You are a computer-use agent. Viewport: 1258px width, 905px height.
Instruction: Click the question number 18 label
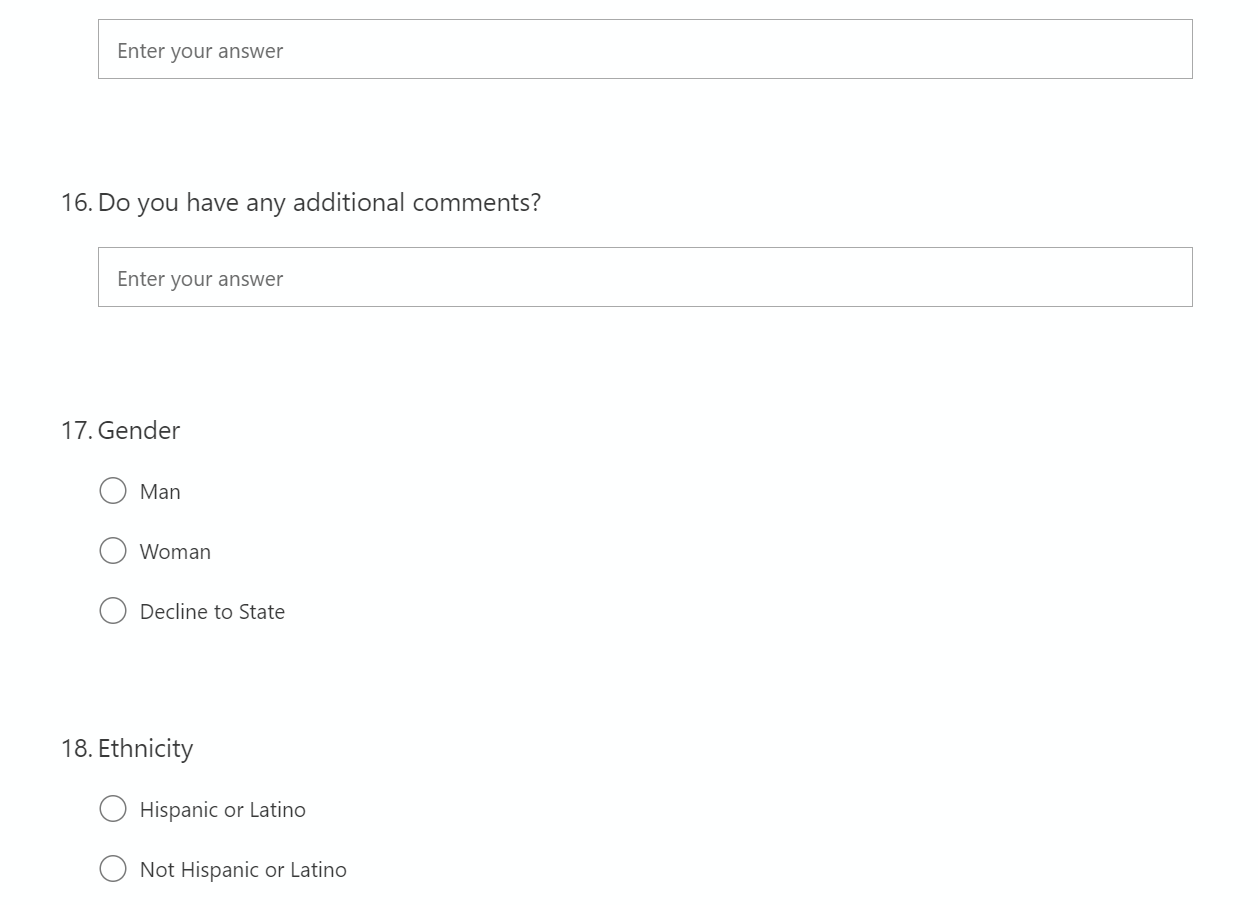tap(76, 749)
